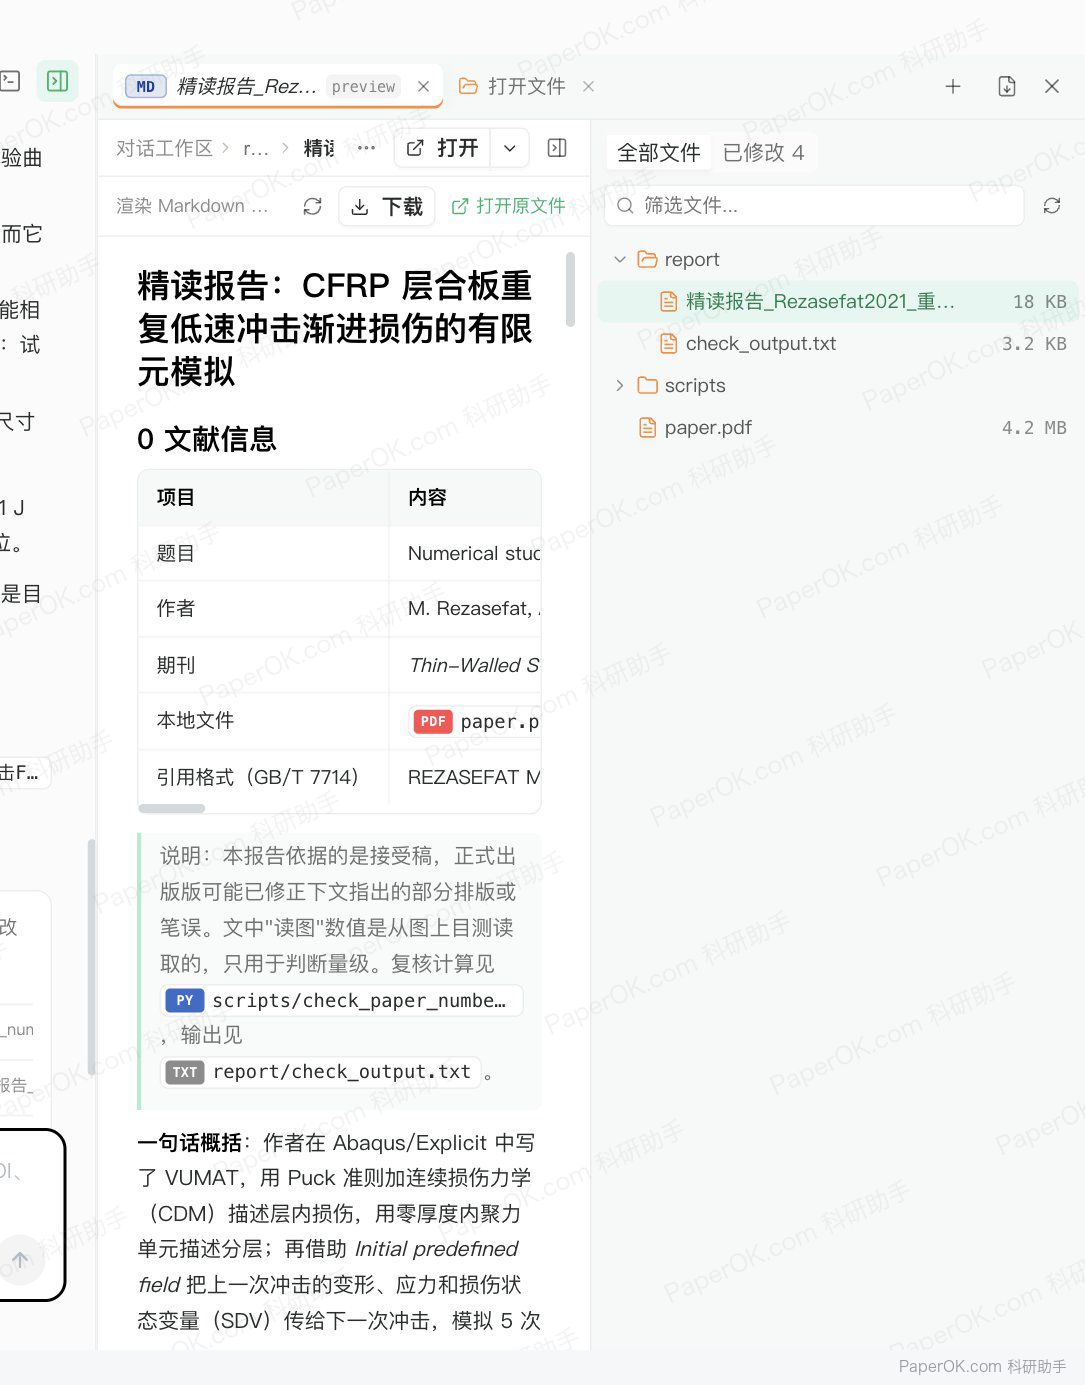Viewport: 1085px width, 1385px height.
Task: Click the 下载 download button
Action: click(387, 206)
